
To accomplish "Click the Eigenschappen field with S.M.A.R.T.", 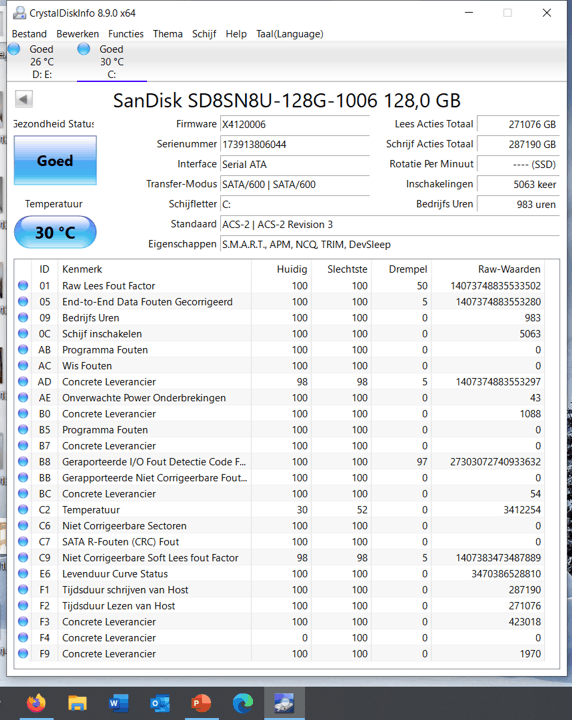I will coord(390,244).
